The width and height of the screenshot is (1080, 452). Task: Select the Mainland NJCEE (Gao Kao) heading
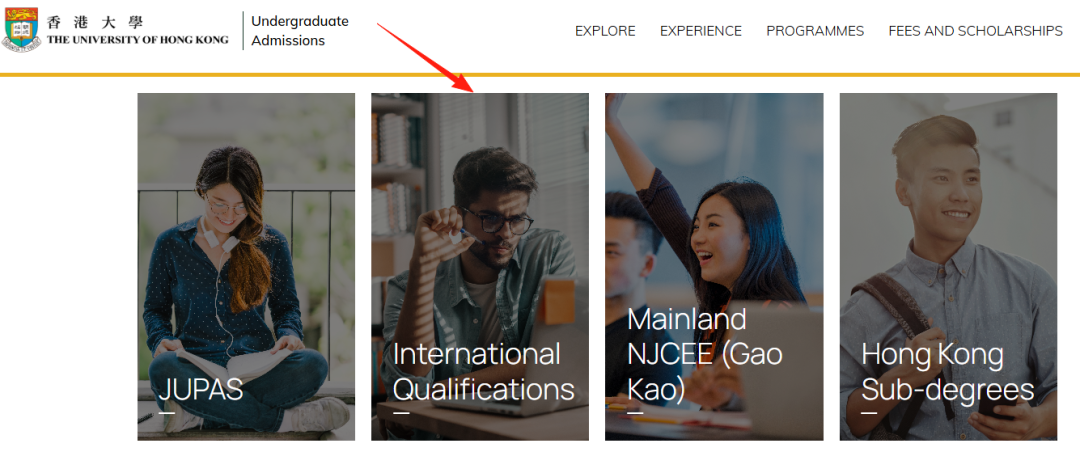pos(704,353)
